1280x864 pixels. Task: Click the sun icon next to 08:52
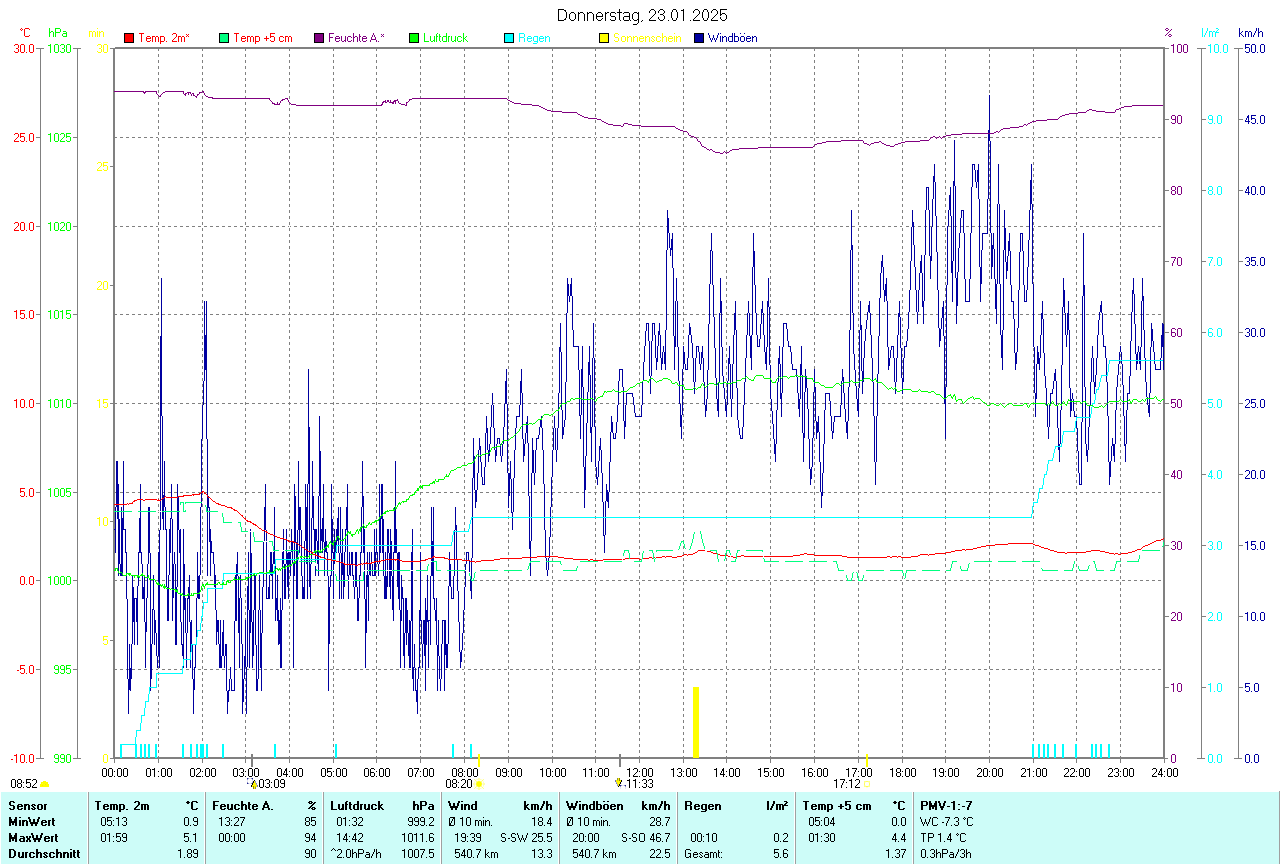pos(45,785)
